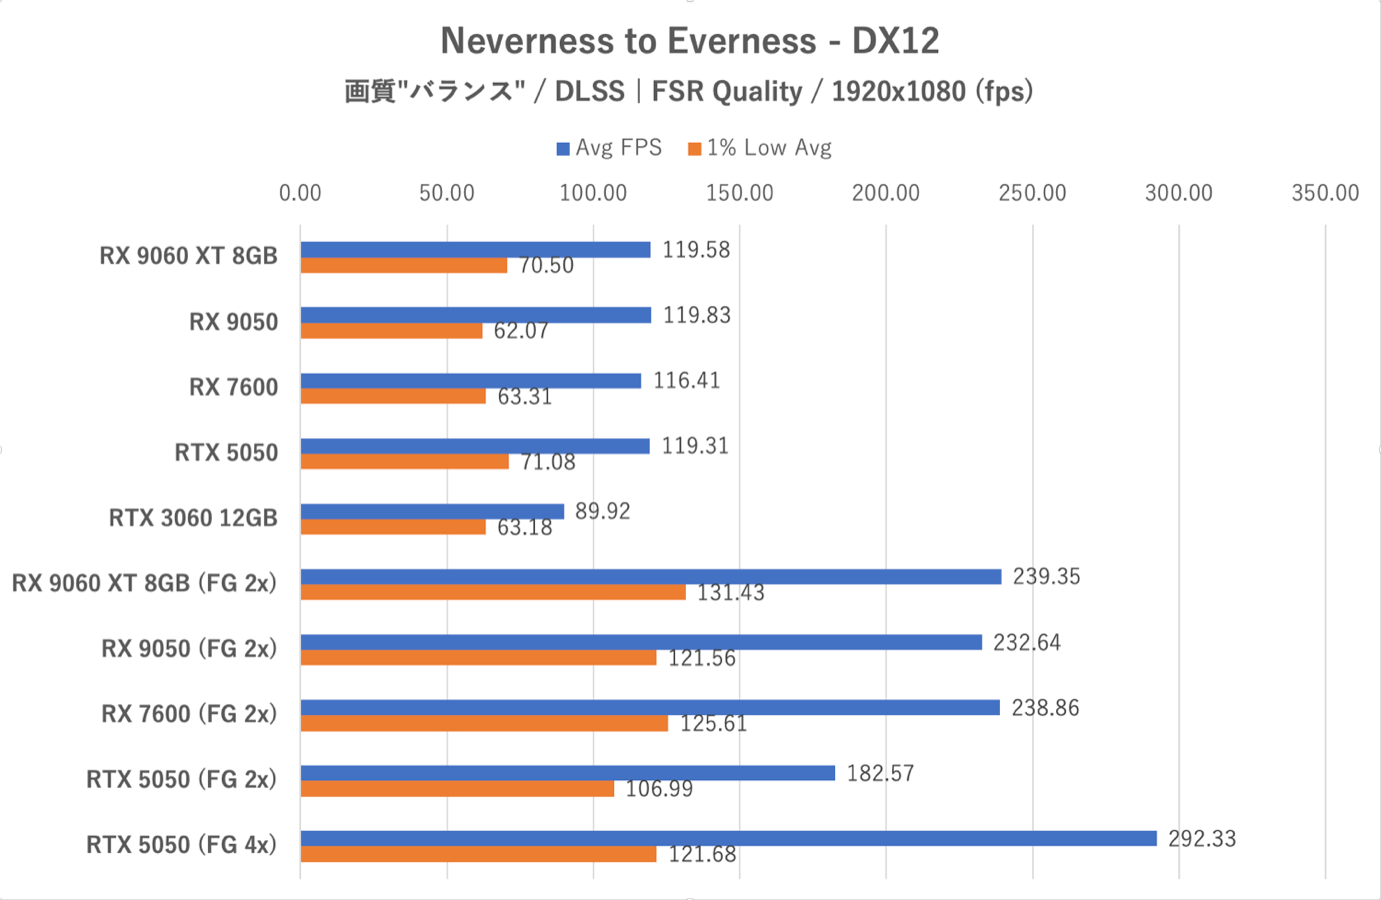
Task: Select the 'RX 9050 (FG 2x)' label
Action: tap(189, 649)
